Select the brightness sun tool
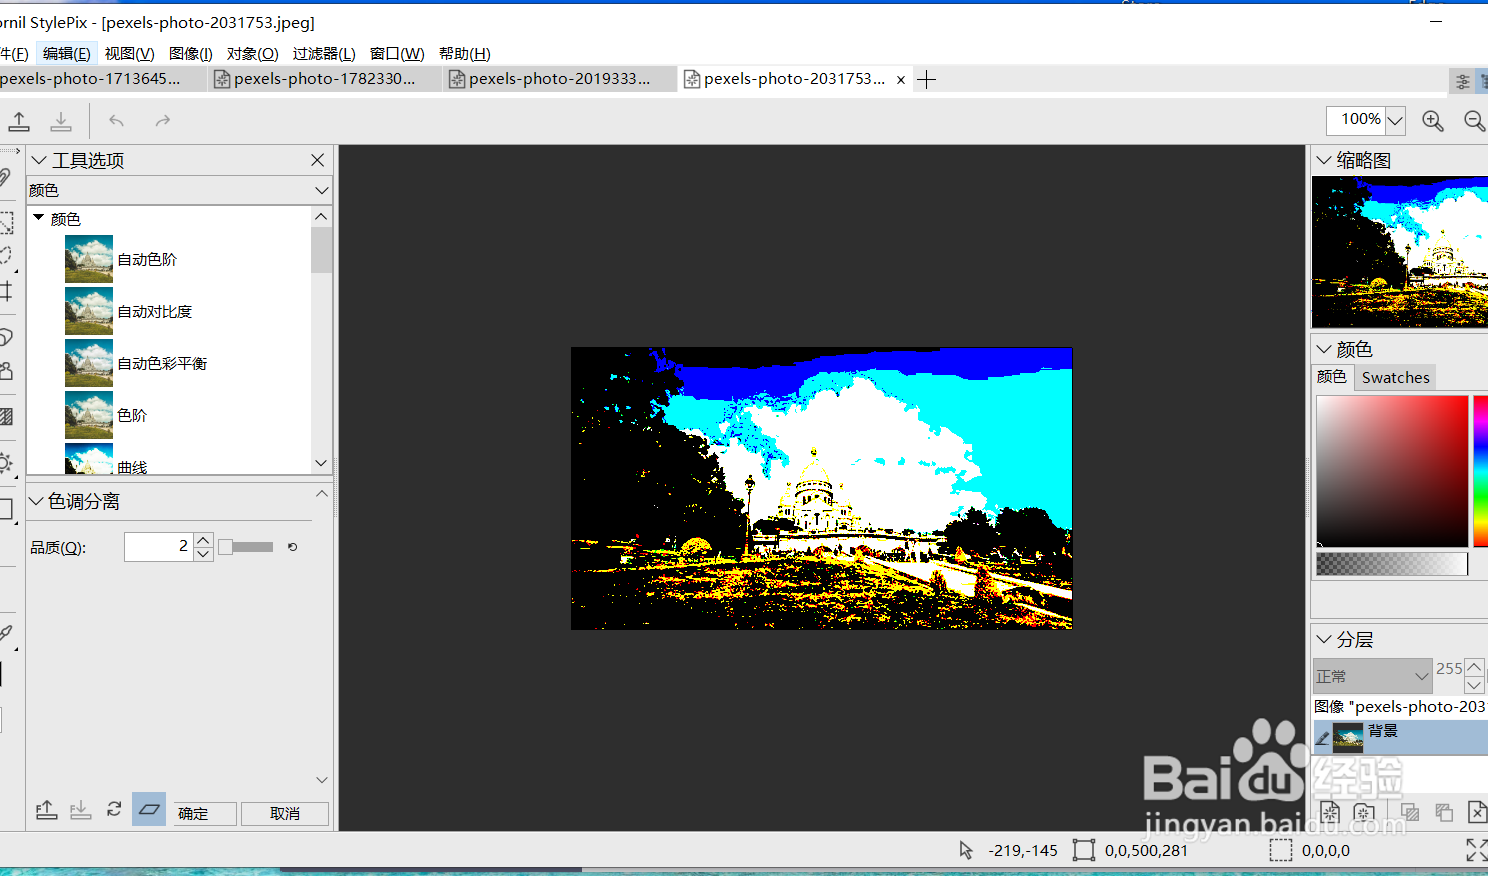1488x876 pixels. click(6, 463)
